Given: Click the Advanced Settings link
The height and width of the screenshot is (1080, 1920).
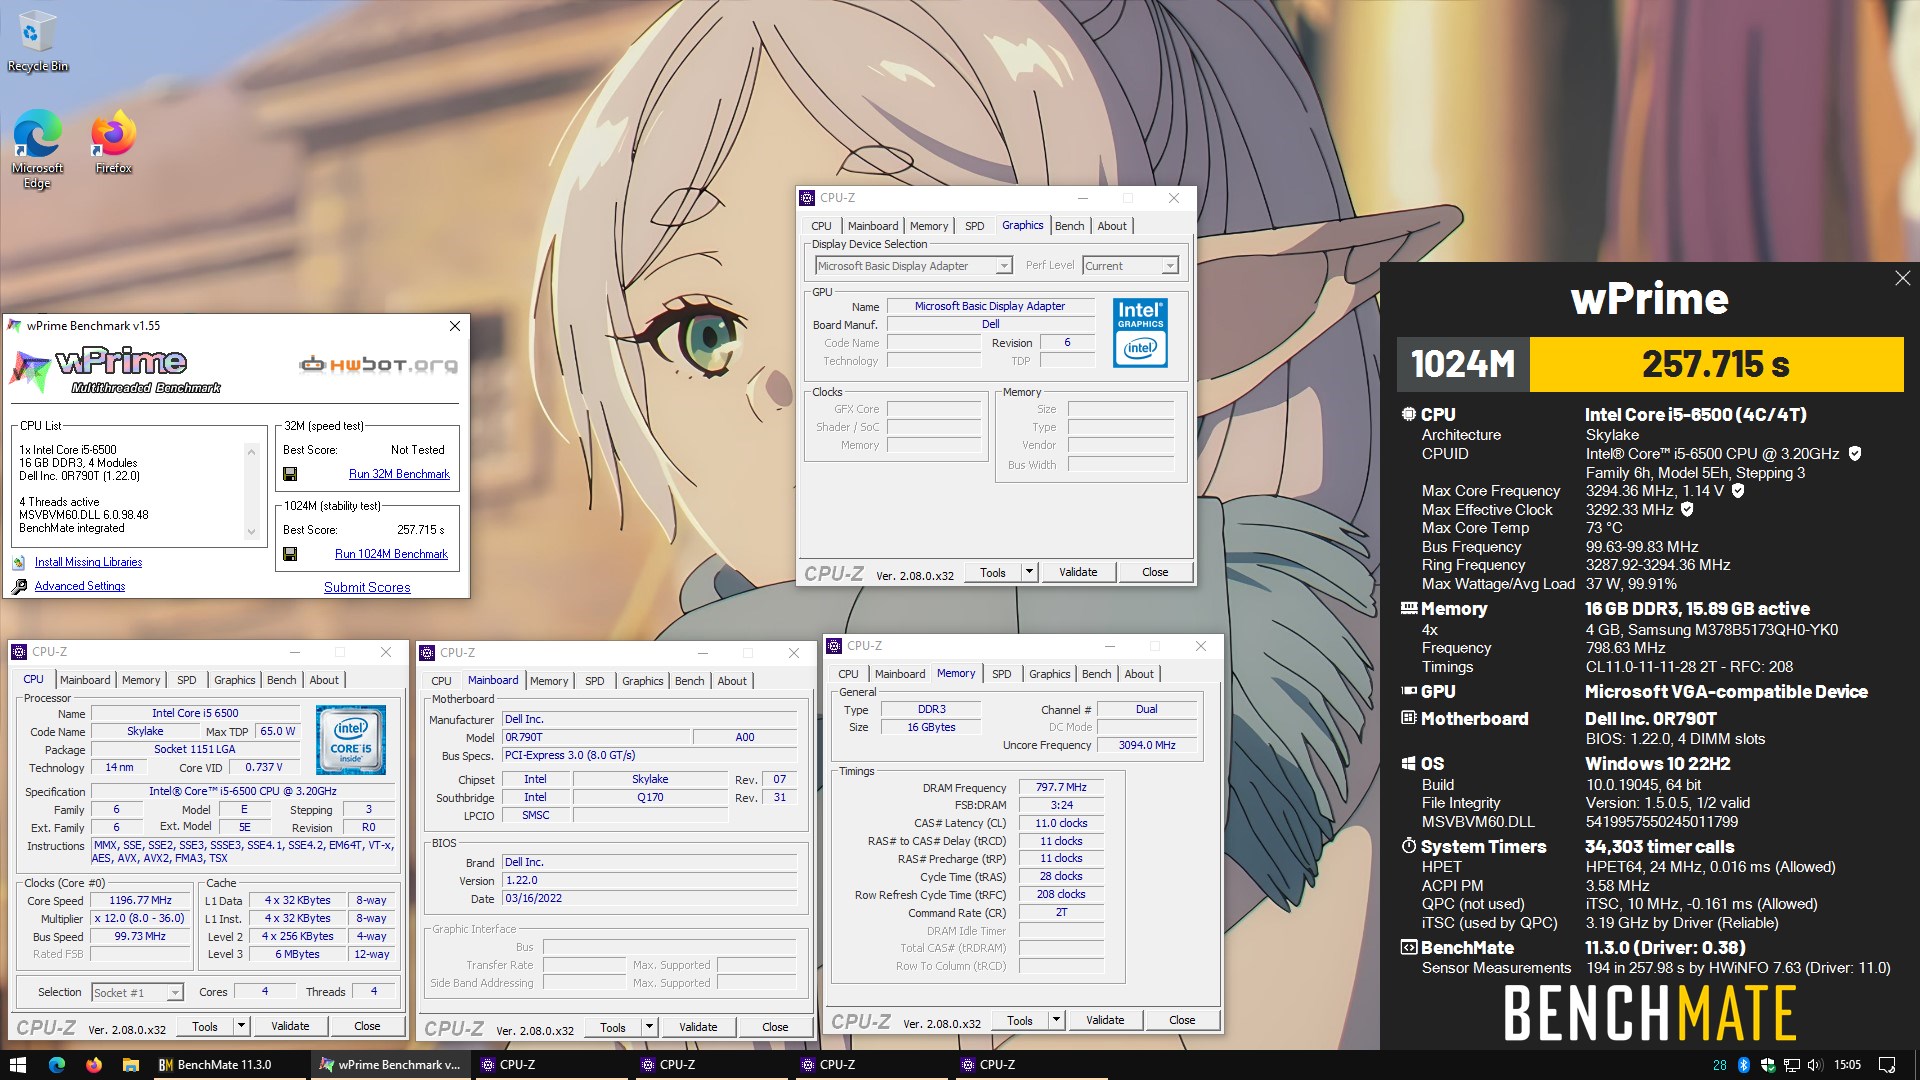Looking at the screenshot, I should [80, 586].
